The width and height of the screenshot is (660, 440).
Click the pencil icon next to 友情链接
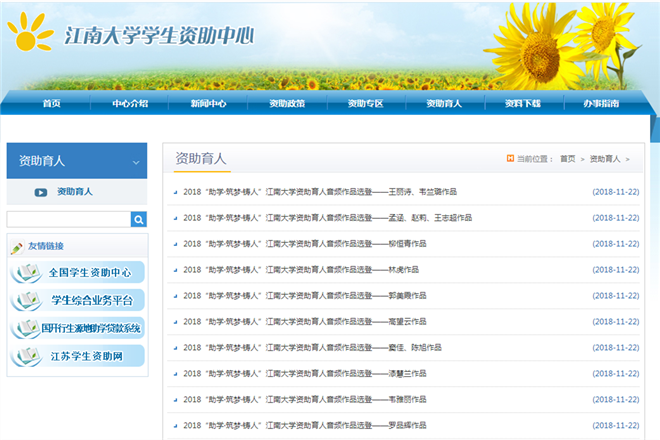(16, 246)
